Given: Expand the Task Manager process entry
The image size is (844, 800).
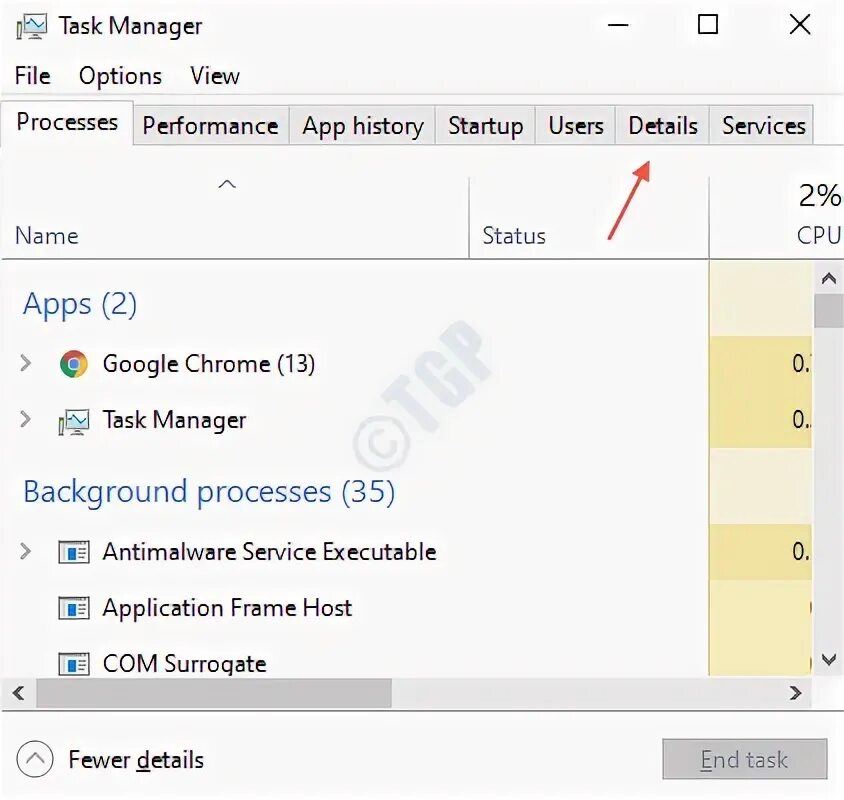Looking at the screenshot, I should pyautogui.click(x=26, y=420).
